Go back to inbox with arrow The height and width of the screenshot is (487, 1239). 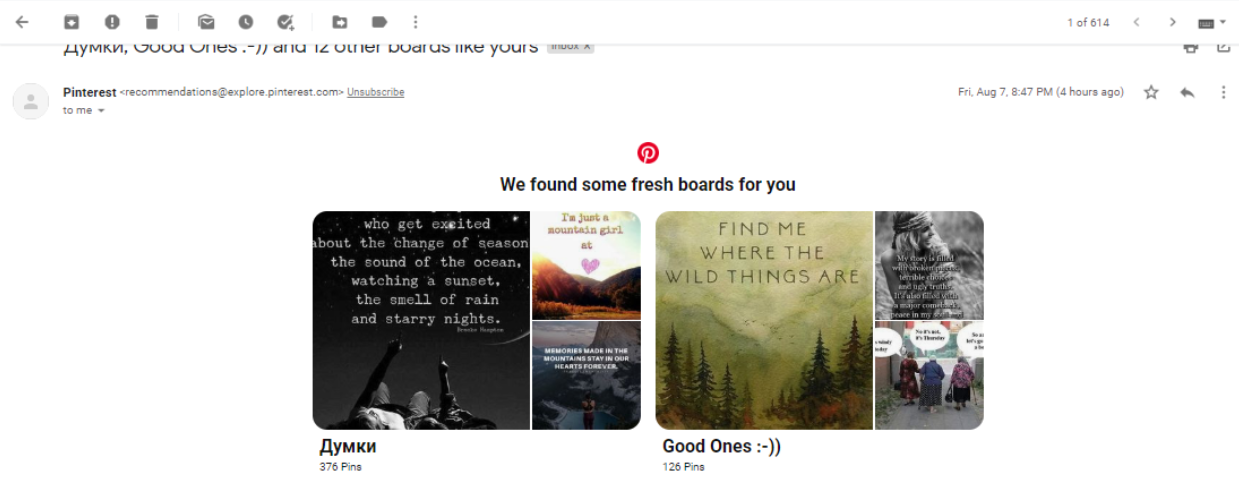pos(22,22)
